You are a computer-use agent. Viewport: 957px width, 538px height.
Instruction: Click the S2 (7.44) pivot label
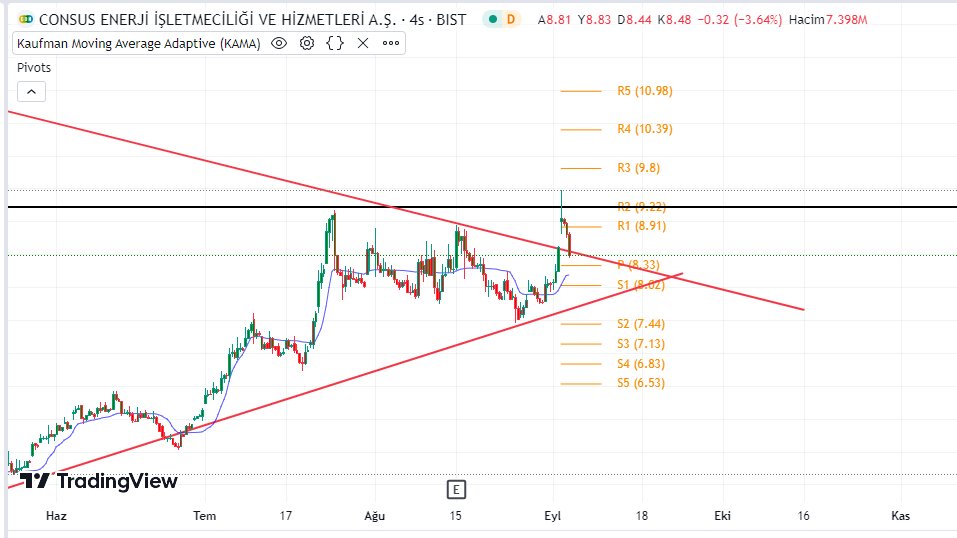[641, 324]
